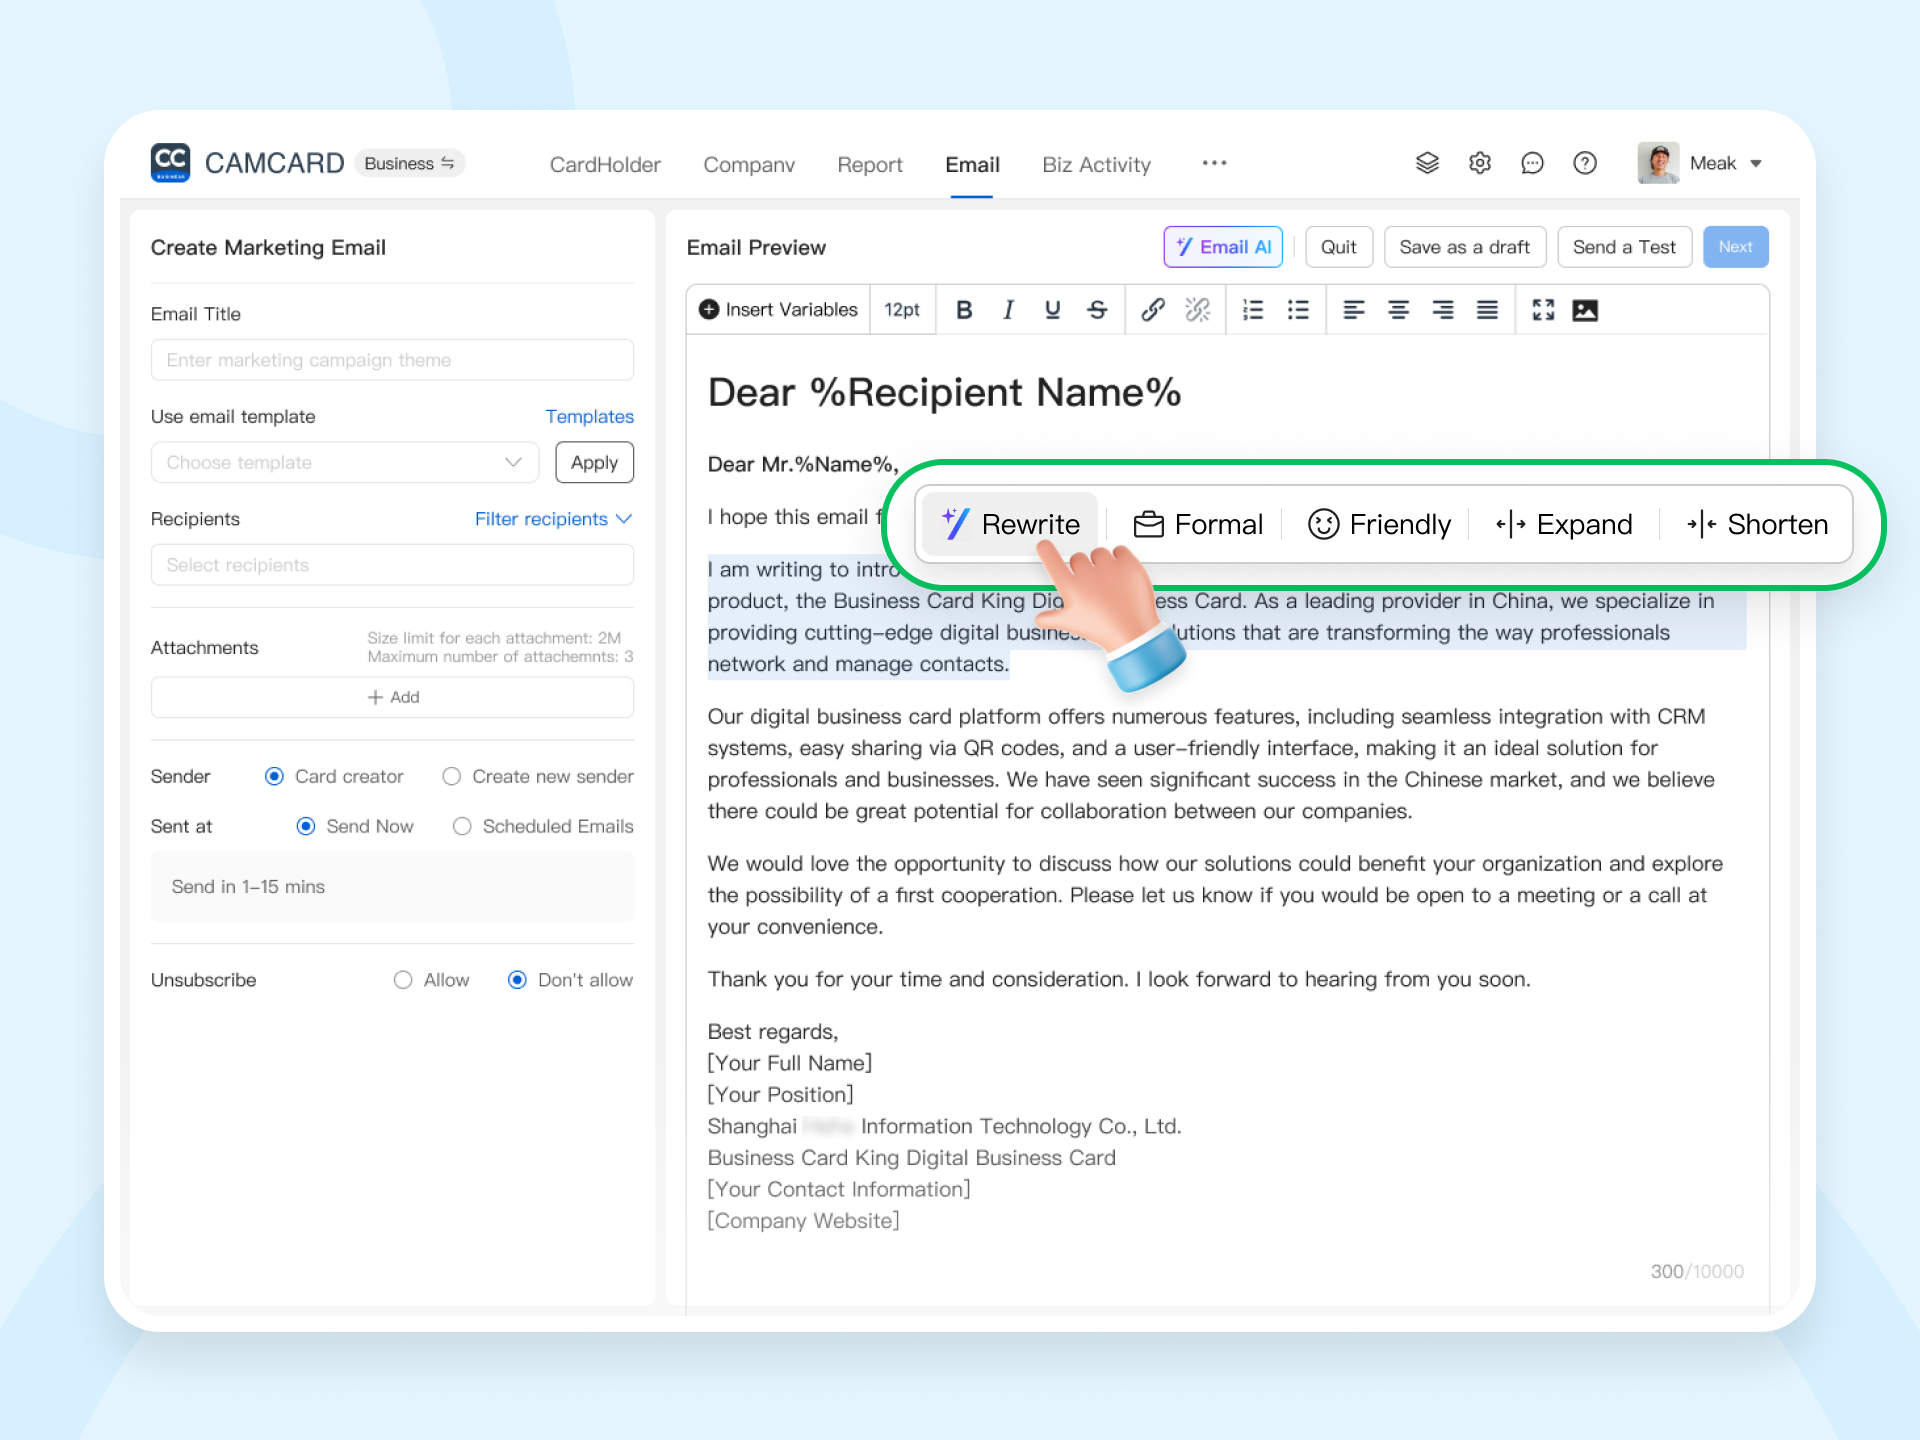Screen dimensions: 1920x1440
Task: Switch to the Report tab
Action: (x=870, y=165)
